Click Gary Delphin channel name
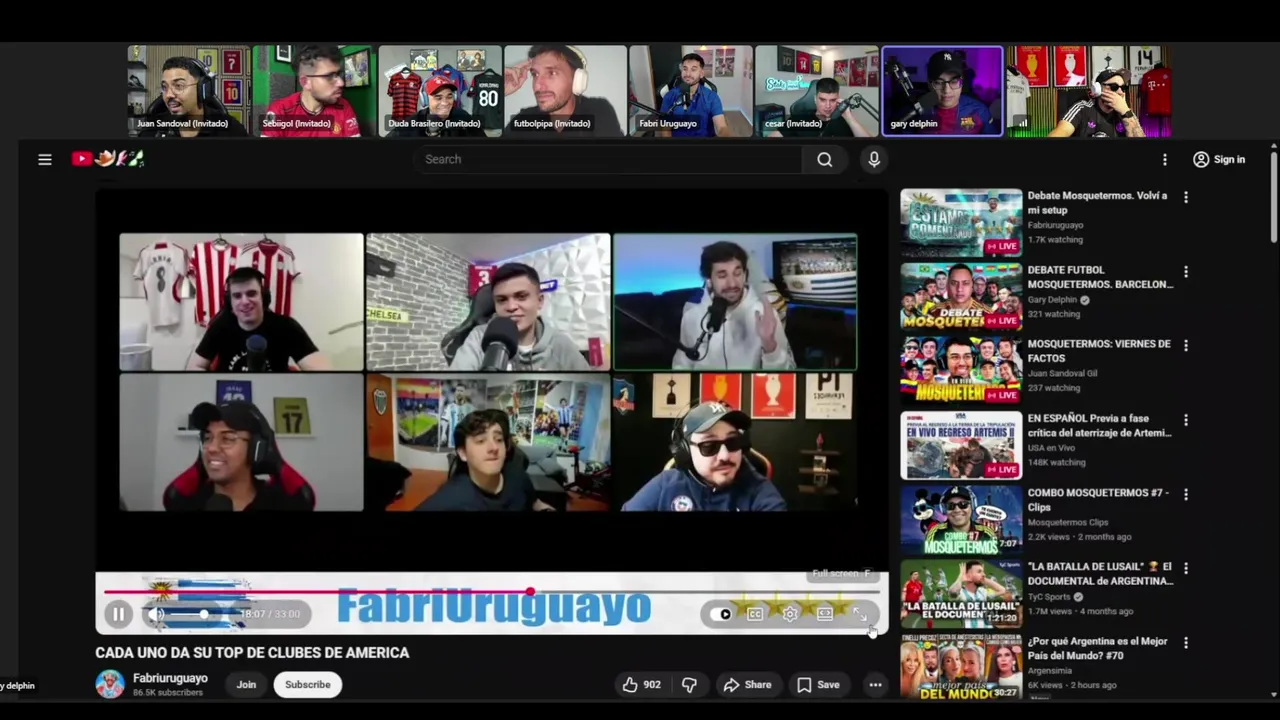1280x720 pixels. coord(1052,300)
